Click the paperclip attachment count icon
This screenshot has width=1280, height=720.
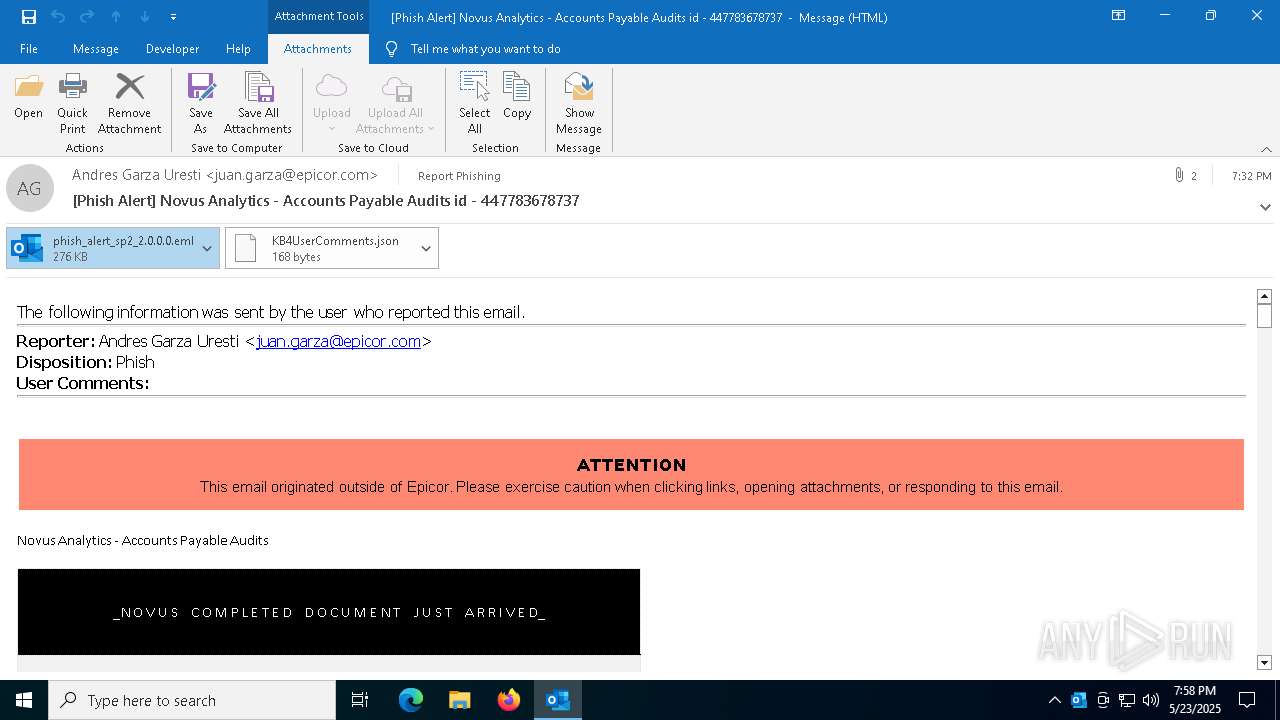pyautogui.click(x=1179, y=176)
